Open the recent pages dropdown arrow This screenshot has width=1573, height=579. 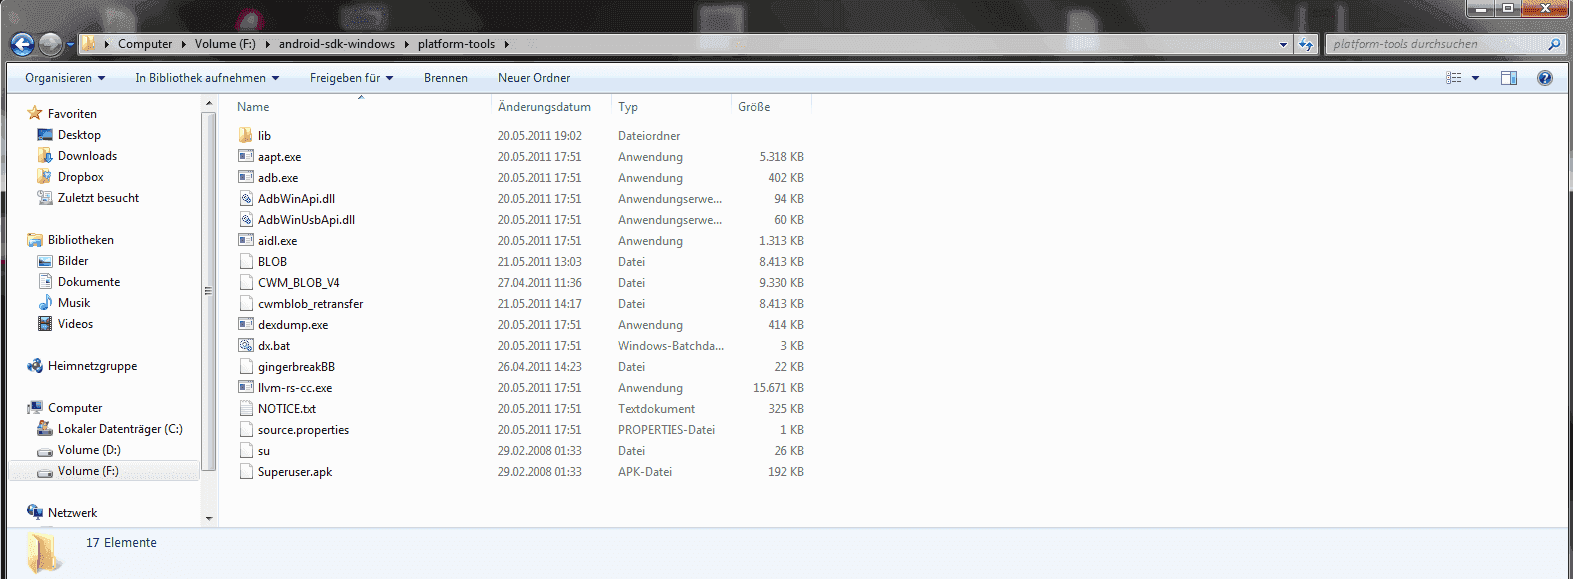pos(70,44)
